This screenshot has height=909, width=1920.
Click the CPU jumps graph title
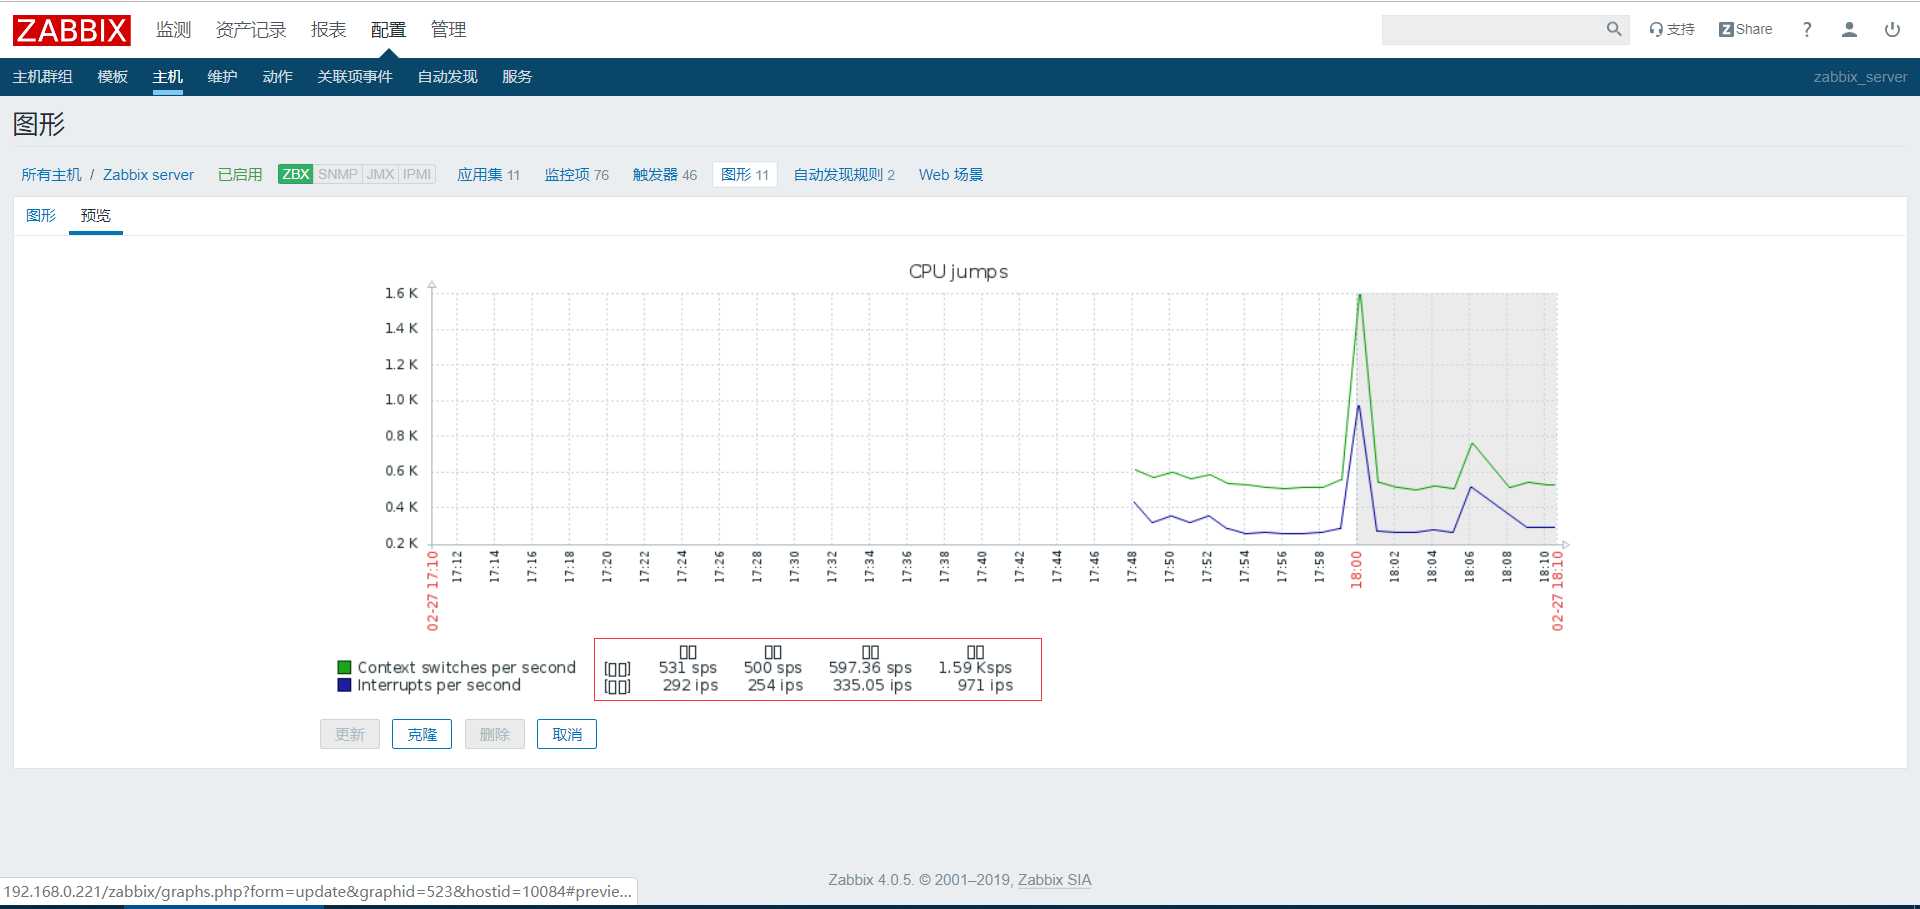coord(958,272)
